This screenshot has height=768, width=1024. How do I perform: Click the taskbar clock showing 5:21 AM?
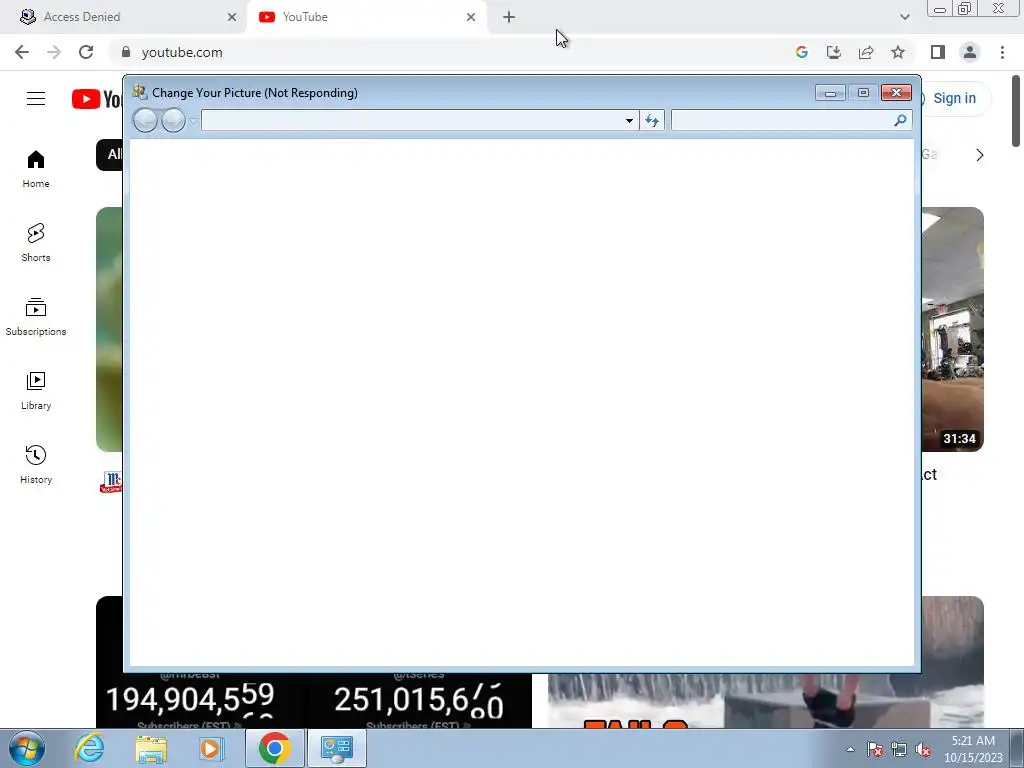point(973,749)
